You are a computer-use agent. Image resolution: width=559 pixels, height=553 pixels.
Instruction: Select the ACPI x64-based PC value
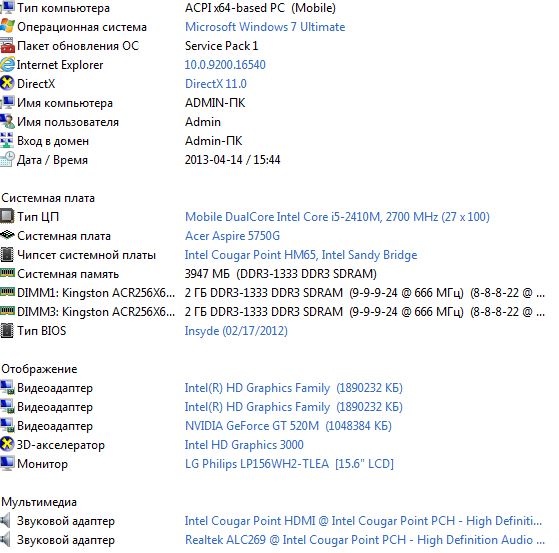(x=260, y=8)
